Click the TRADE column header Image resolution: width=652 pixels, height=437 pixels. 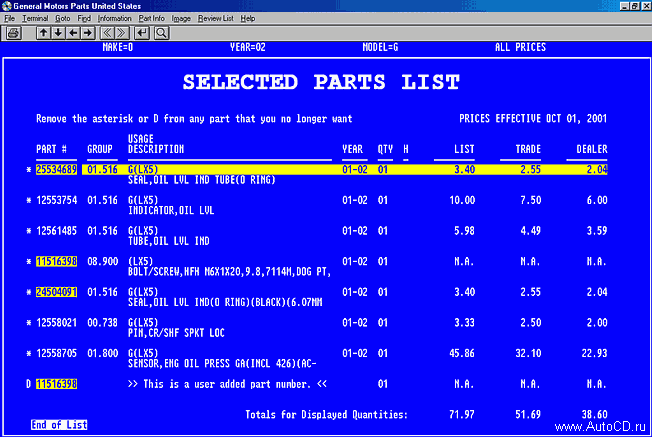click(528, 149)
